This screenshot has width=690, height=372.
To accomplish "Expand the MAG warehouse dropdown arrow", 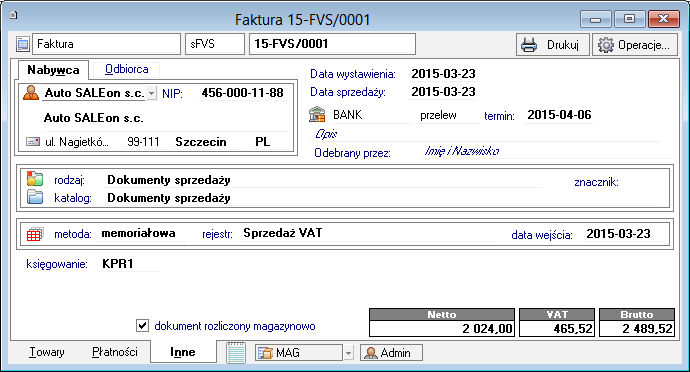I will 348,353.
